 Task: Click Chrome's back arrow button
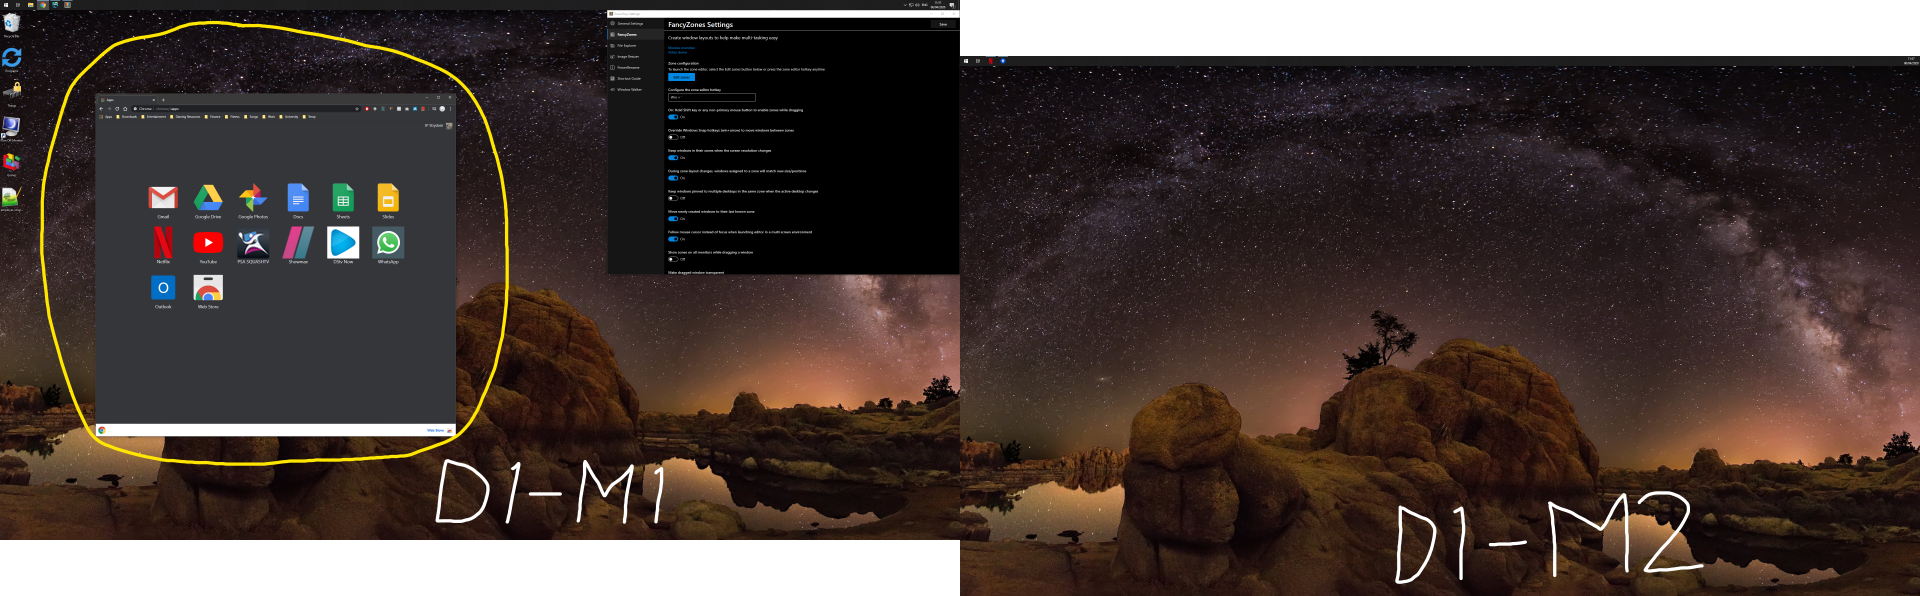coord(101,109)
